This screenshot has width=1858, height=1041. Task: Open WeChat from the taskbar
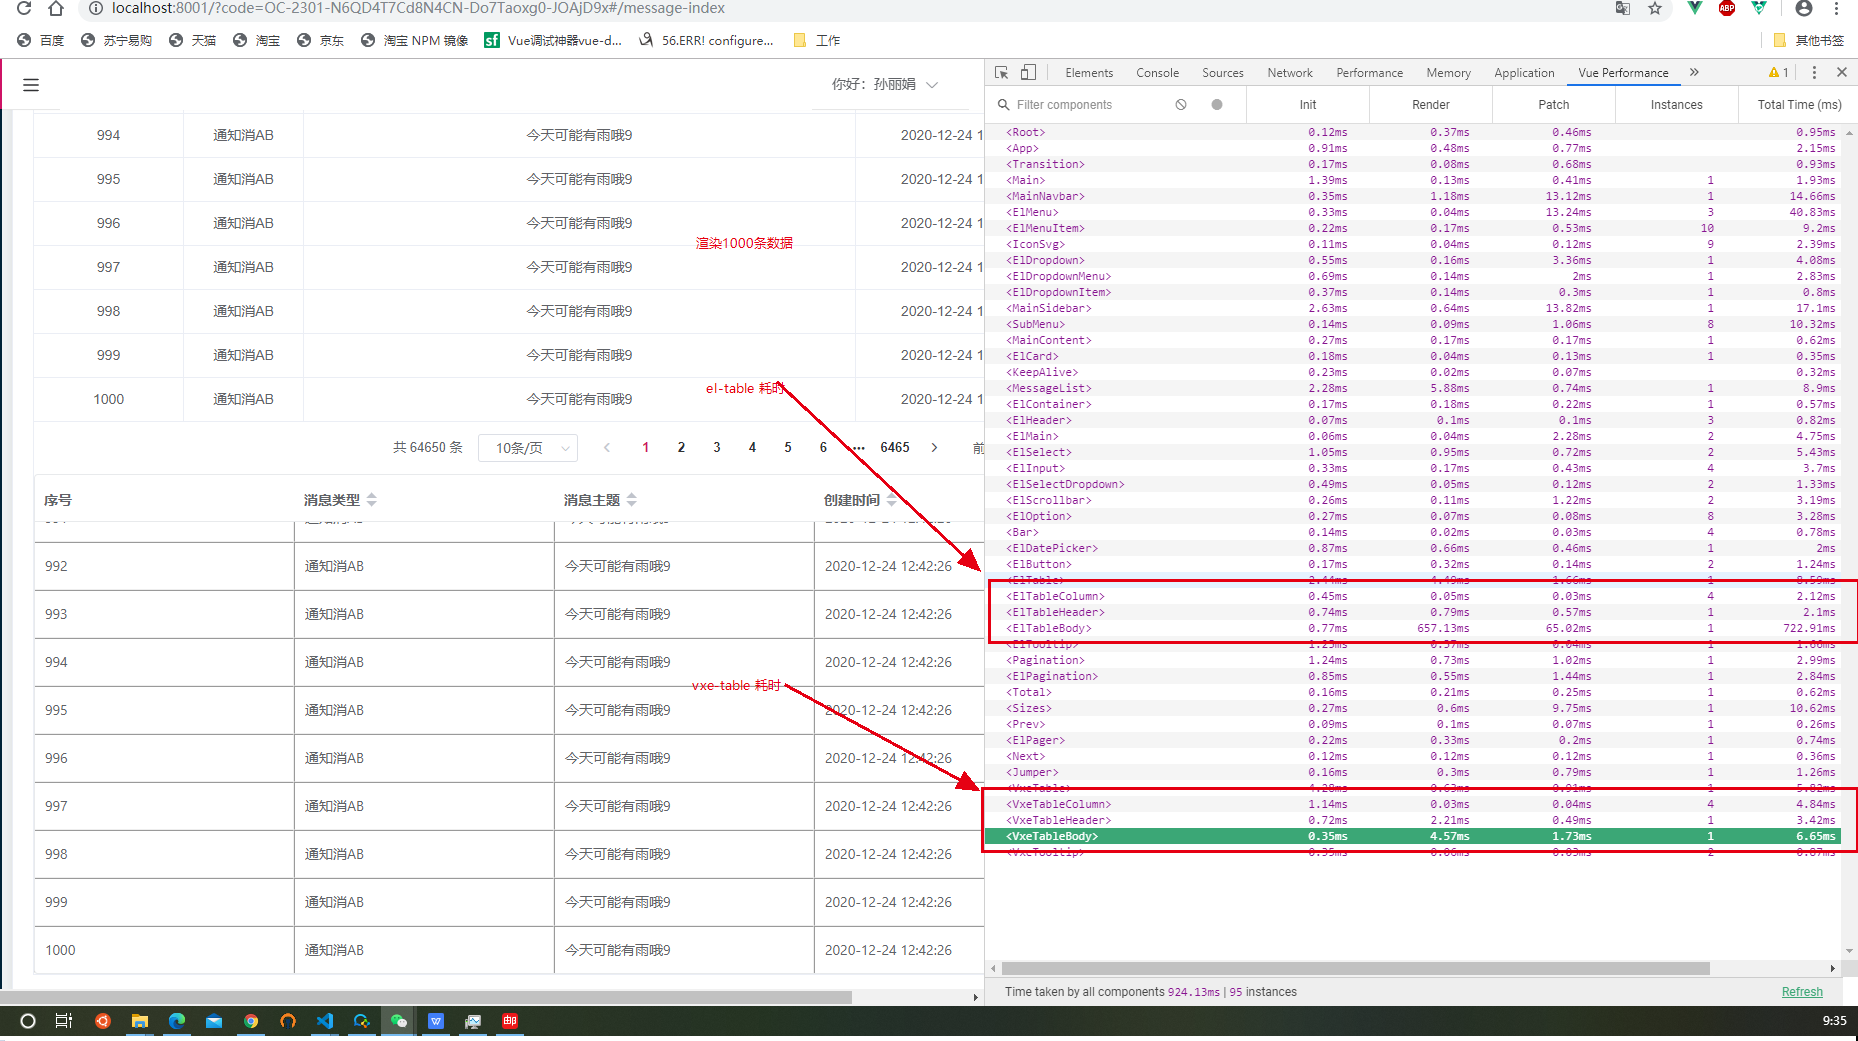click(x=399, y=1021)
